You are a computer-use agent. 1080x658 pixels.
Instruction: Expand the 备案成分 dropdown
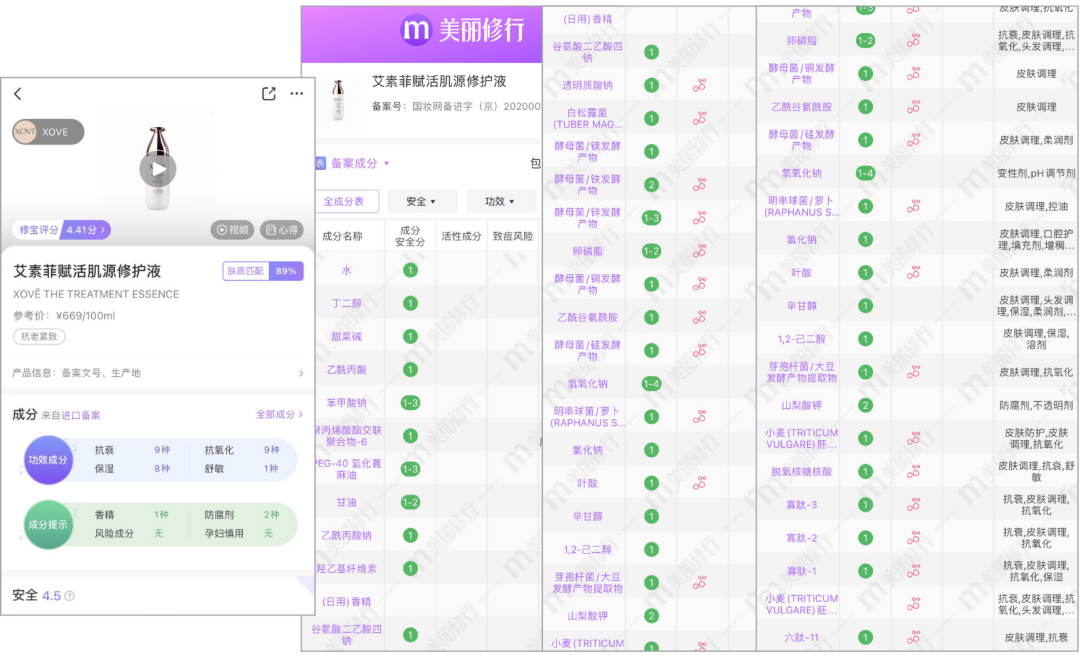pyautogui.click(x=360, y=163)
